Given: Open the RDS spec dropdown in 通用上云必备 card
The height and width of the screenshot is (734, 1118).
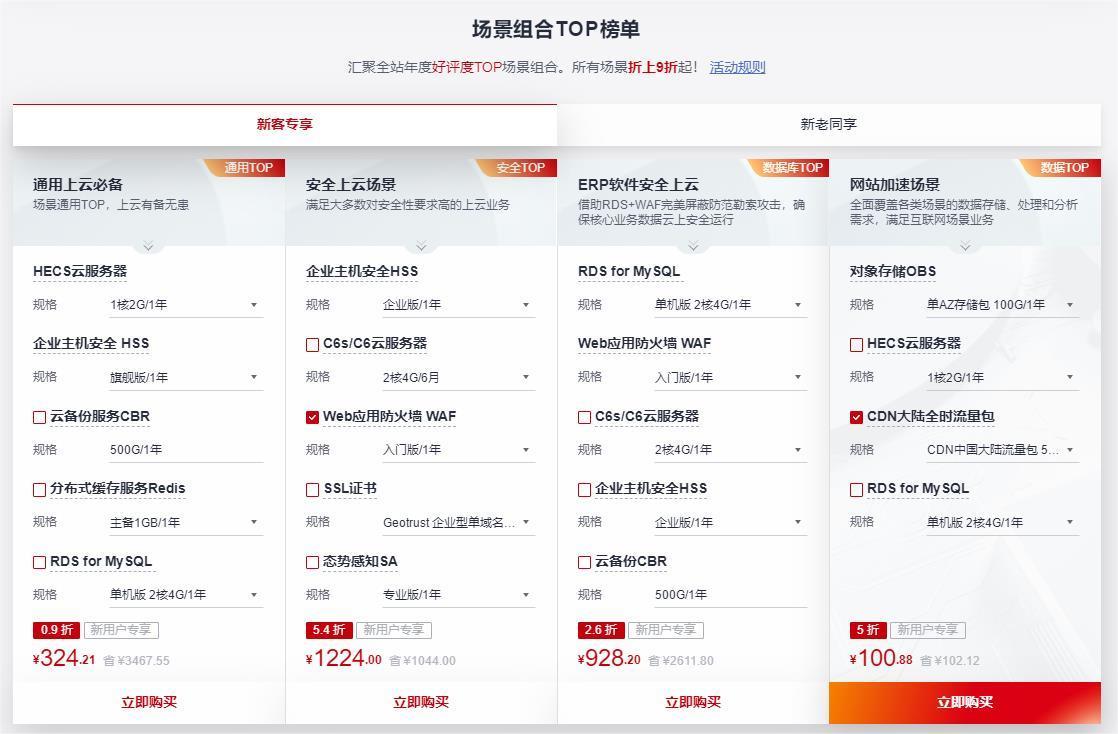Looking at the screenshot, I should [185, 595].
